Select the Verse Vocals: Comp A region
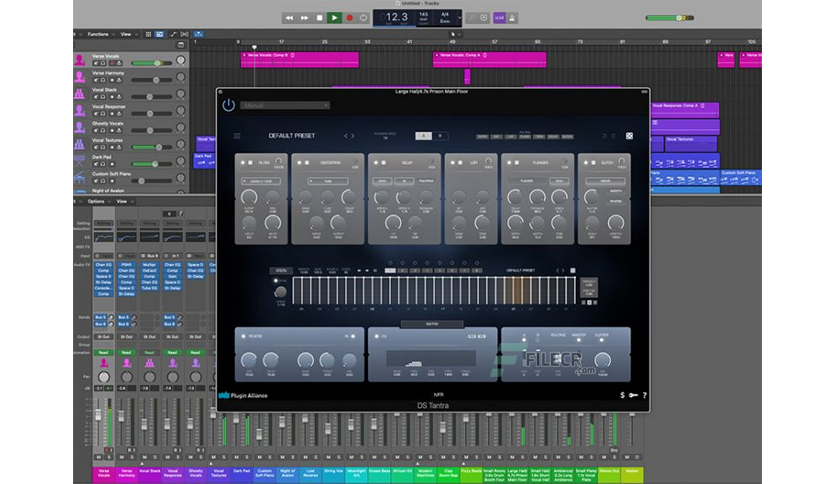This screenshot has height=484, width=836. coord(489,59)
